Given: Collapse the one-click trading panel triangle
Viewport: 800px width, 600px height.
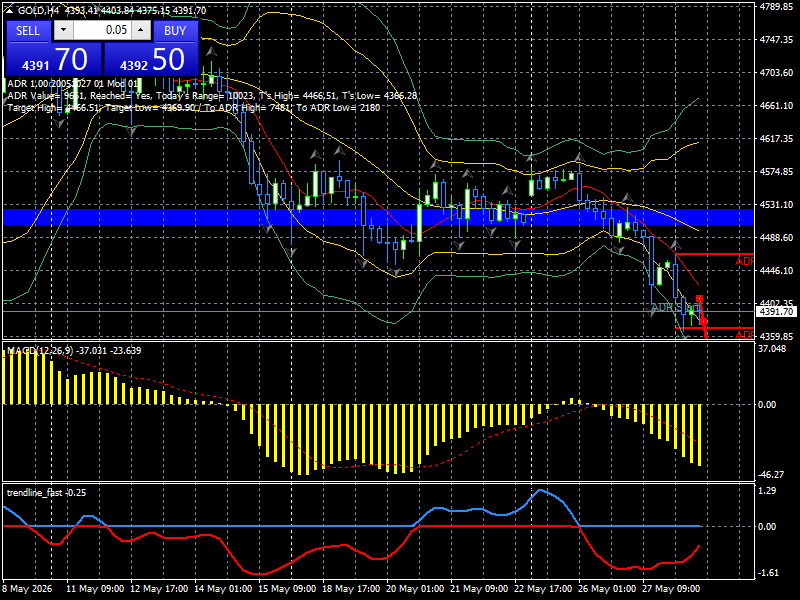Looking at the screenshot, I should (x=9, y=10).
